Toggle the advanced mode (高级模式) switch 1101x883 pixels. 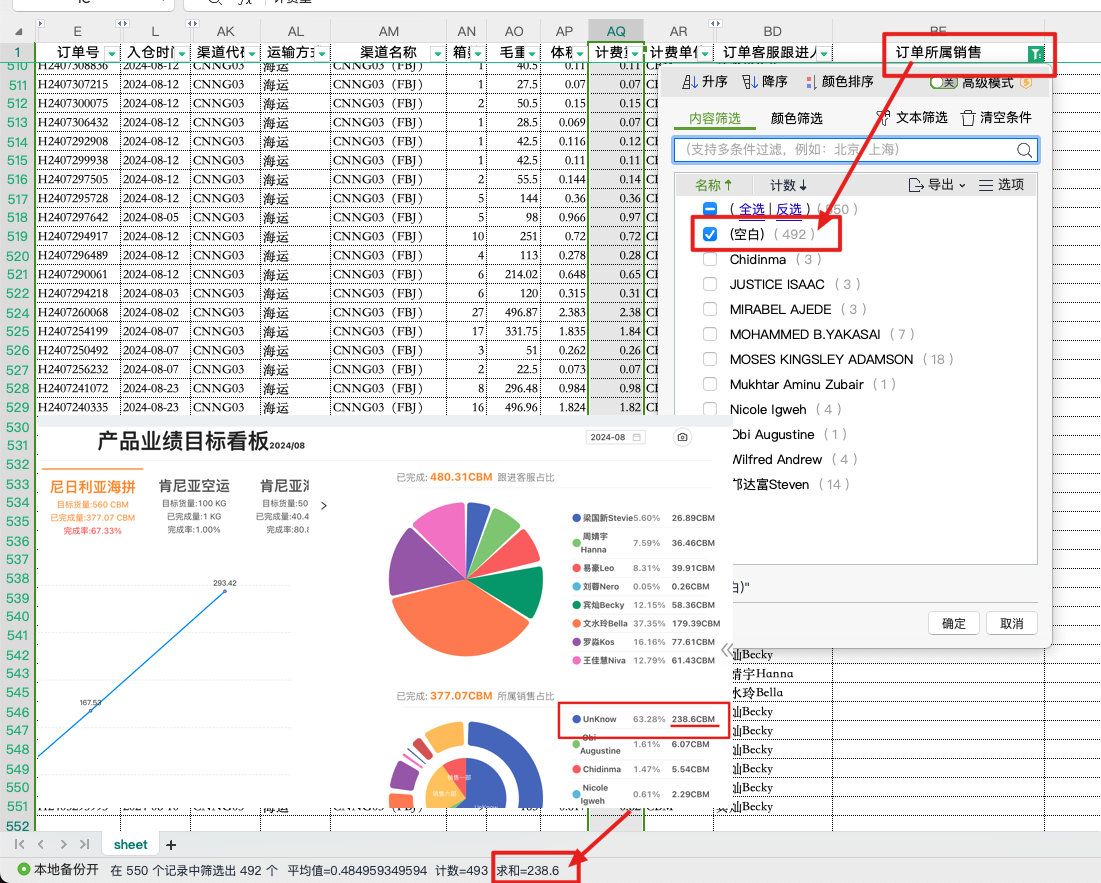pos(943,82)
